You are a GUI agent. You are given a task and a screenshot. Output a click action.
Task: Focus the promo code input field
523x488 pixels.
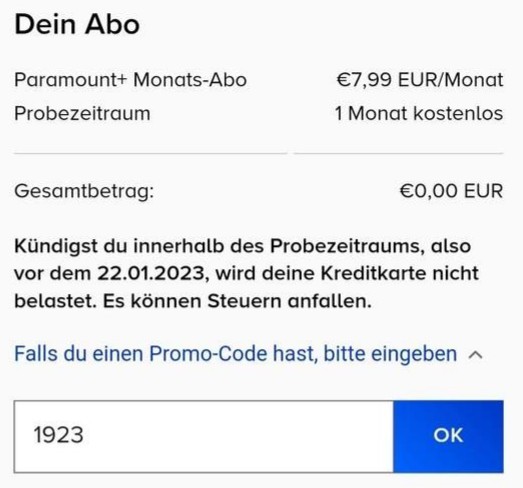[x=204, y=436]
